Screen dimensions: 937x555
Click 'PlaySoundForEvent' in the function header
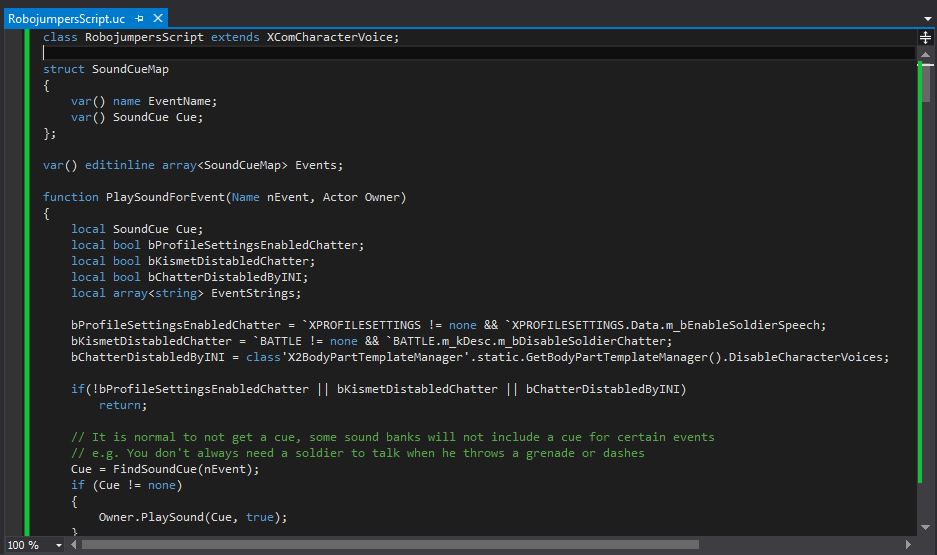click(165, 197)
